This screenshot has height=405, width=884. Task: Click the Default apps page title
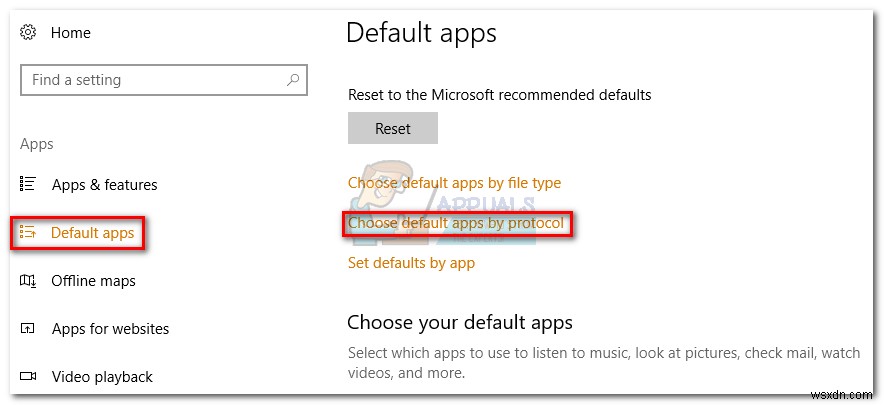(x=421, y=32)
